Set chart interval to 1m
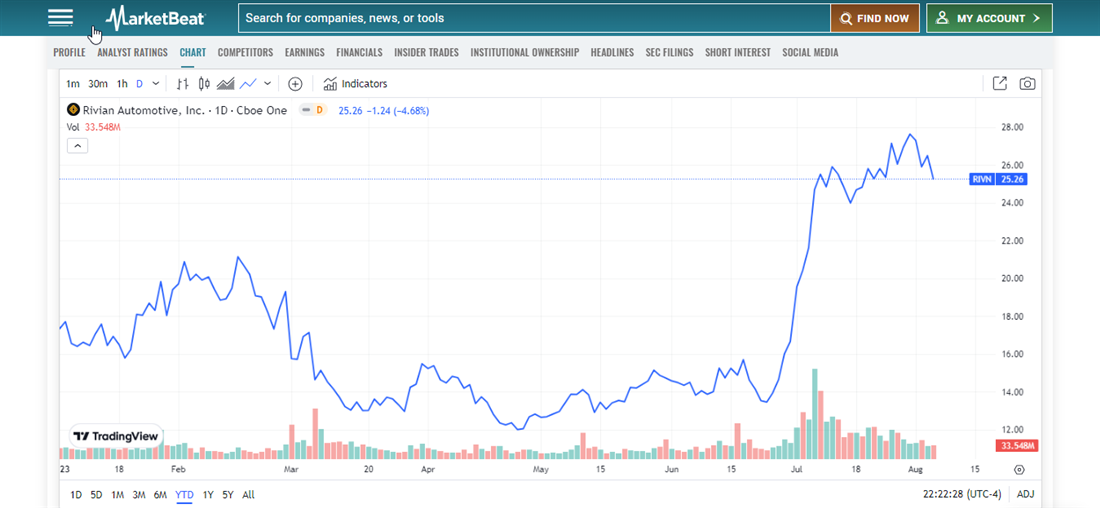This screenshot has width=1100, height=508. (x=73, y=84)
